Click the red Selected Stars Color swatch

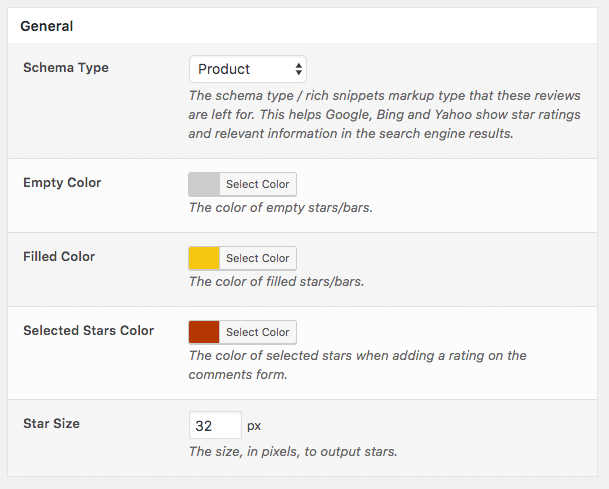tap(204, 332)
